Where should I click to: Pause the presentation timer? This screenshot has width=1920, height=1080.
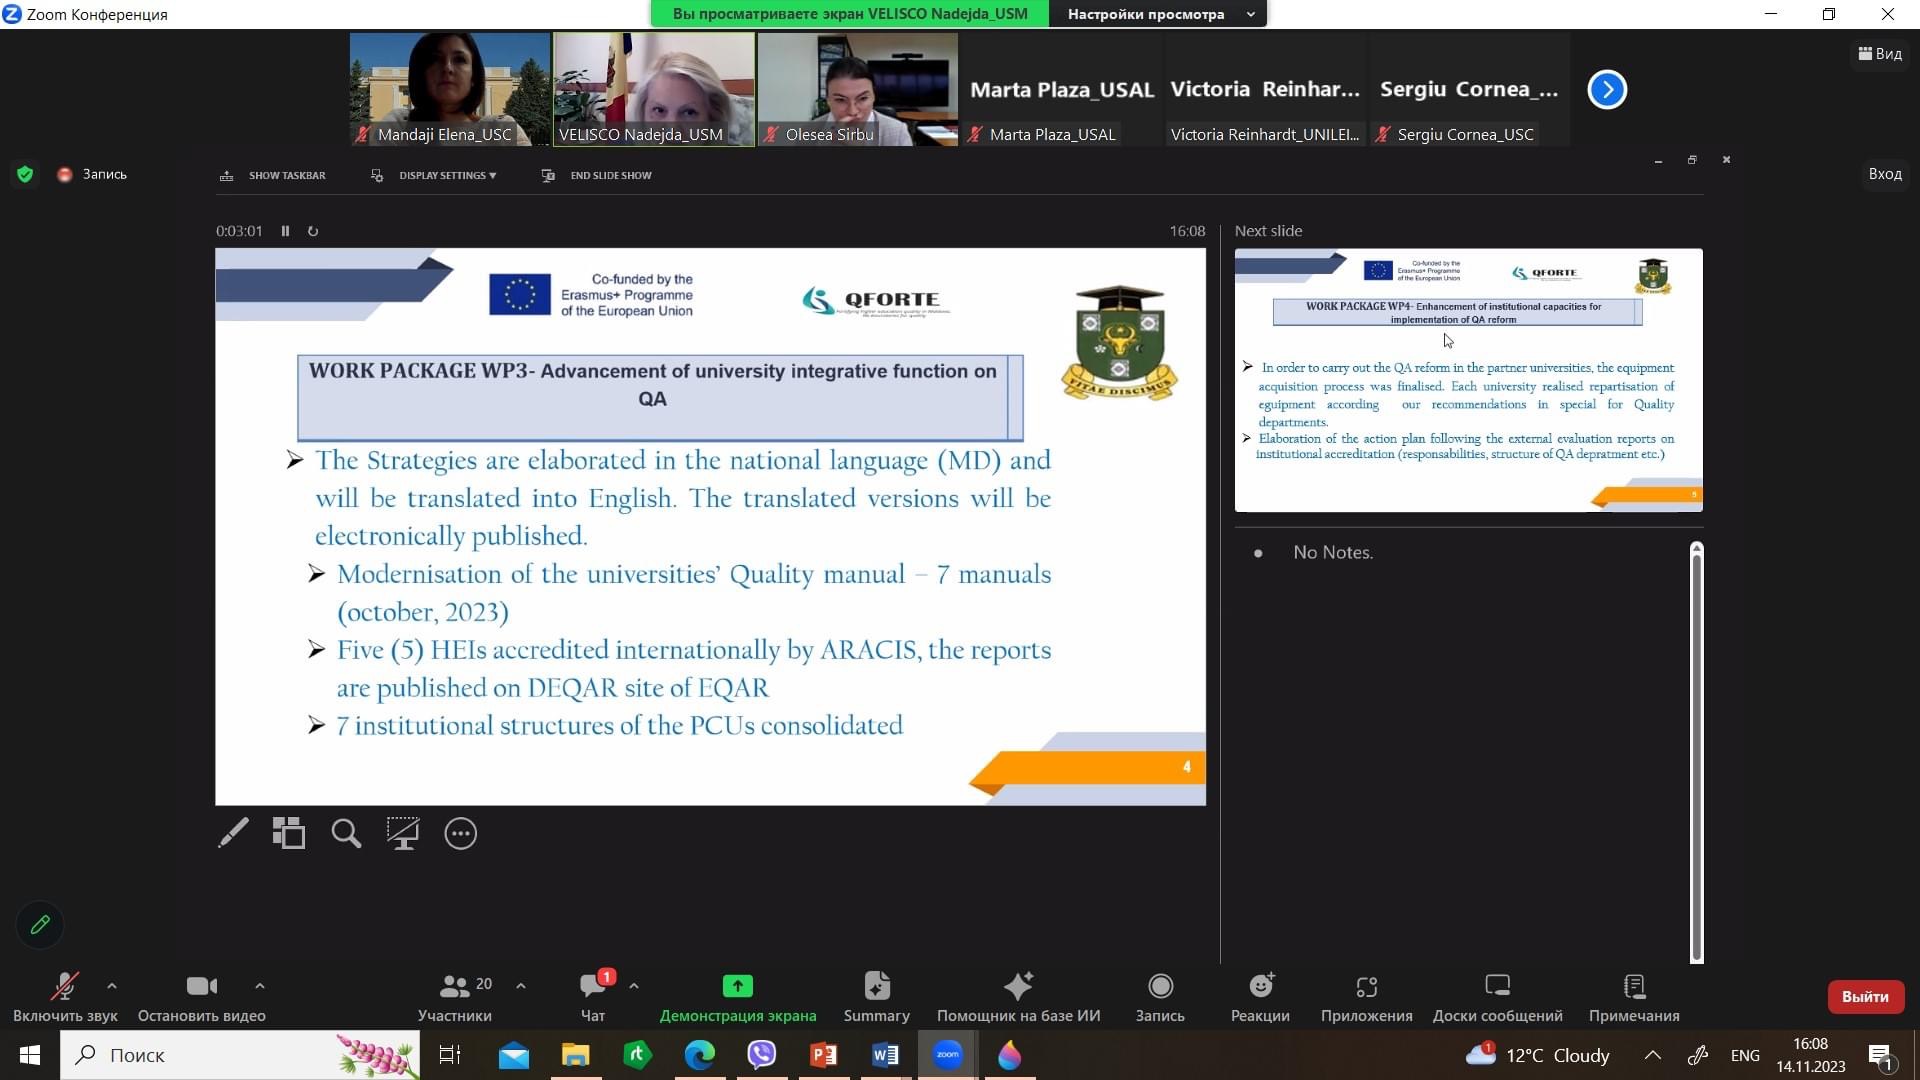[x=285, y=231]
